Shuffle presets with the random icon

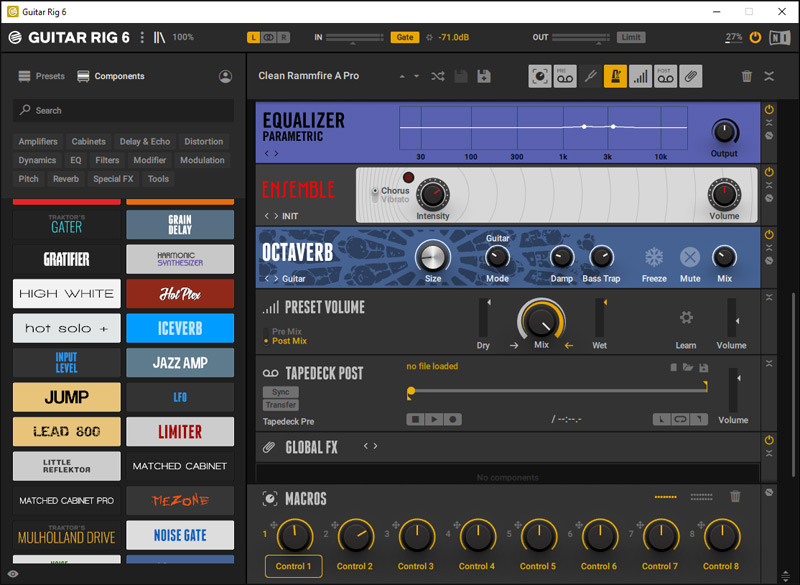[438, 76]
